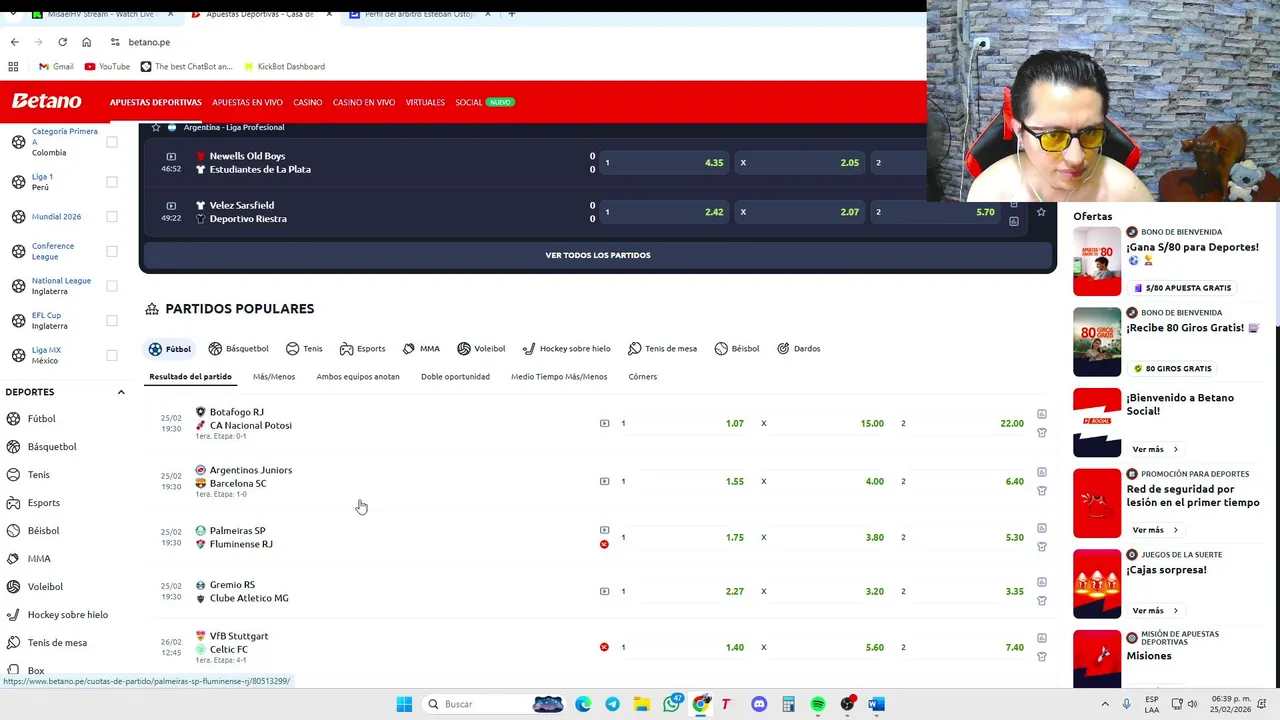This screenshot has height=720, width=1280.
Task: Open Telegram from the taskbar
Action: point(612,704)
